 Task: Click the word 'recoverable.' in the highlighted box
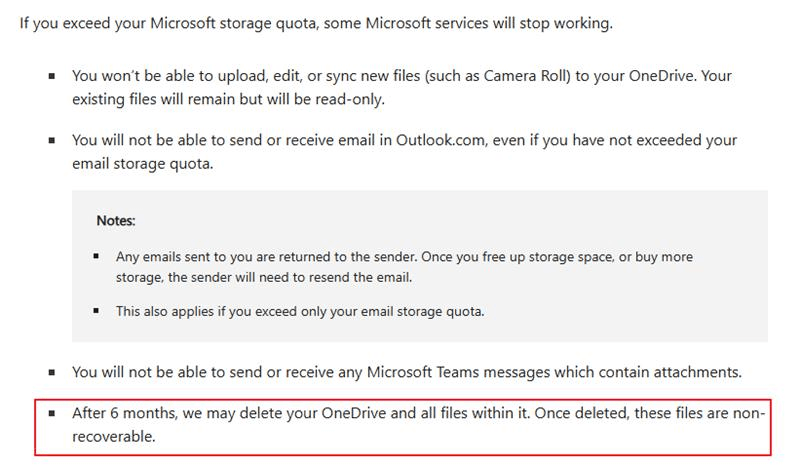(x=113, y=436)
